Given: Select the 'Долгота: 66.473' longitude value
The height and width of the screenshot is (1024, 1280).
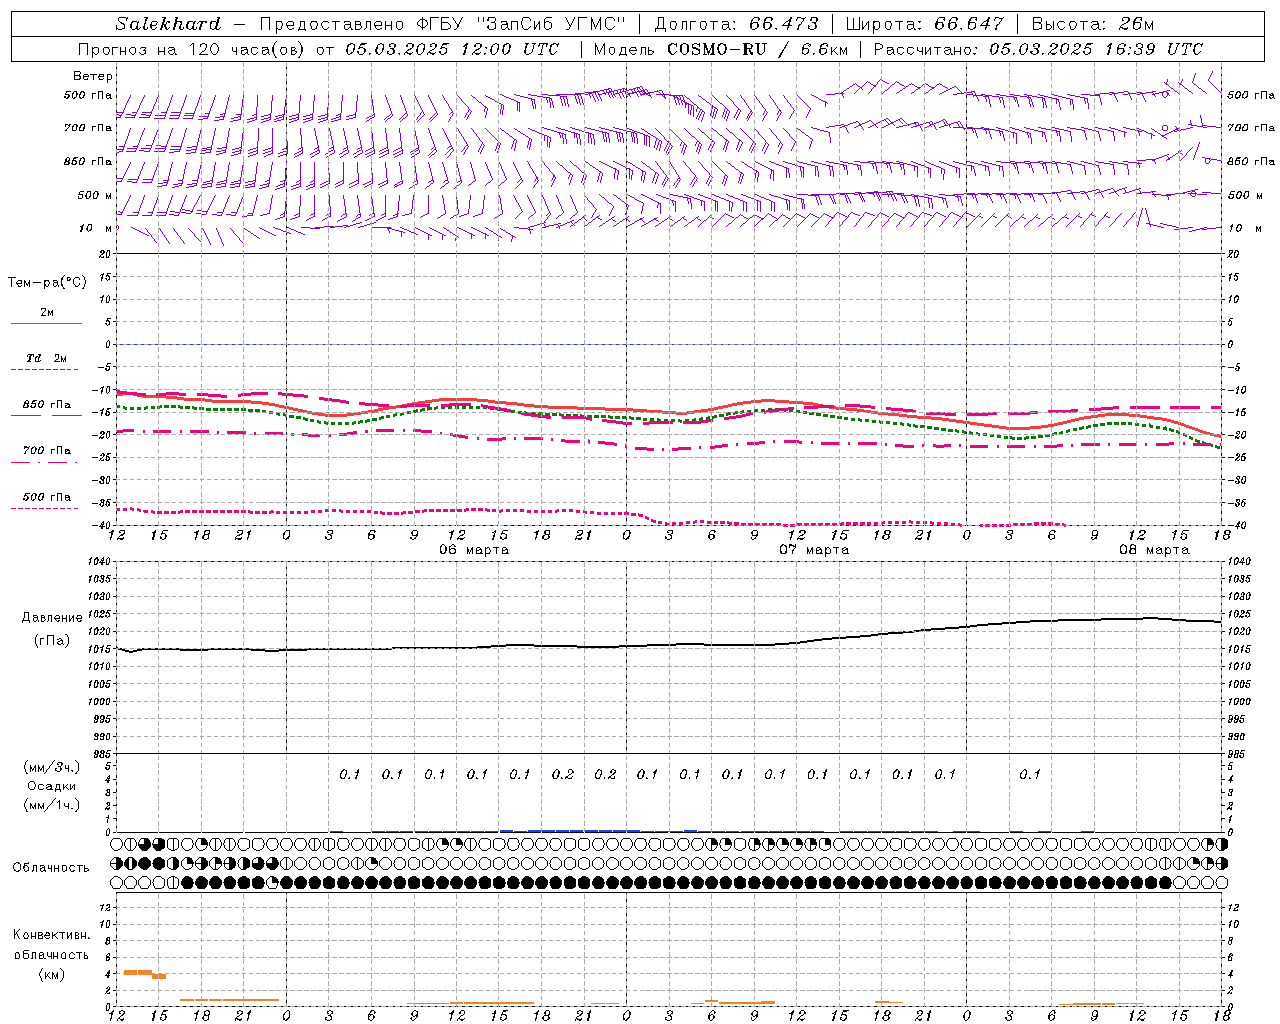Looking at the screenshot, I should point(736,24).
